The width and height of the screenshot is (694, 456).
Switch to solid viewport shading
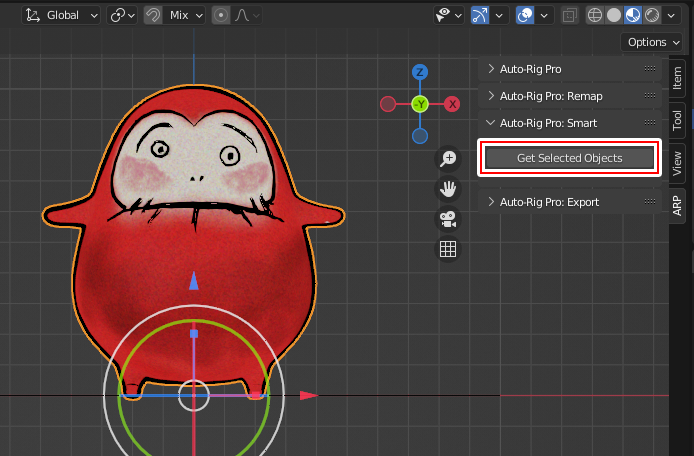pos(615,15)
